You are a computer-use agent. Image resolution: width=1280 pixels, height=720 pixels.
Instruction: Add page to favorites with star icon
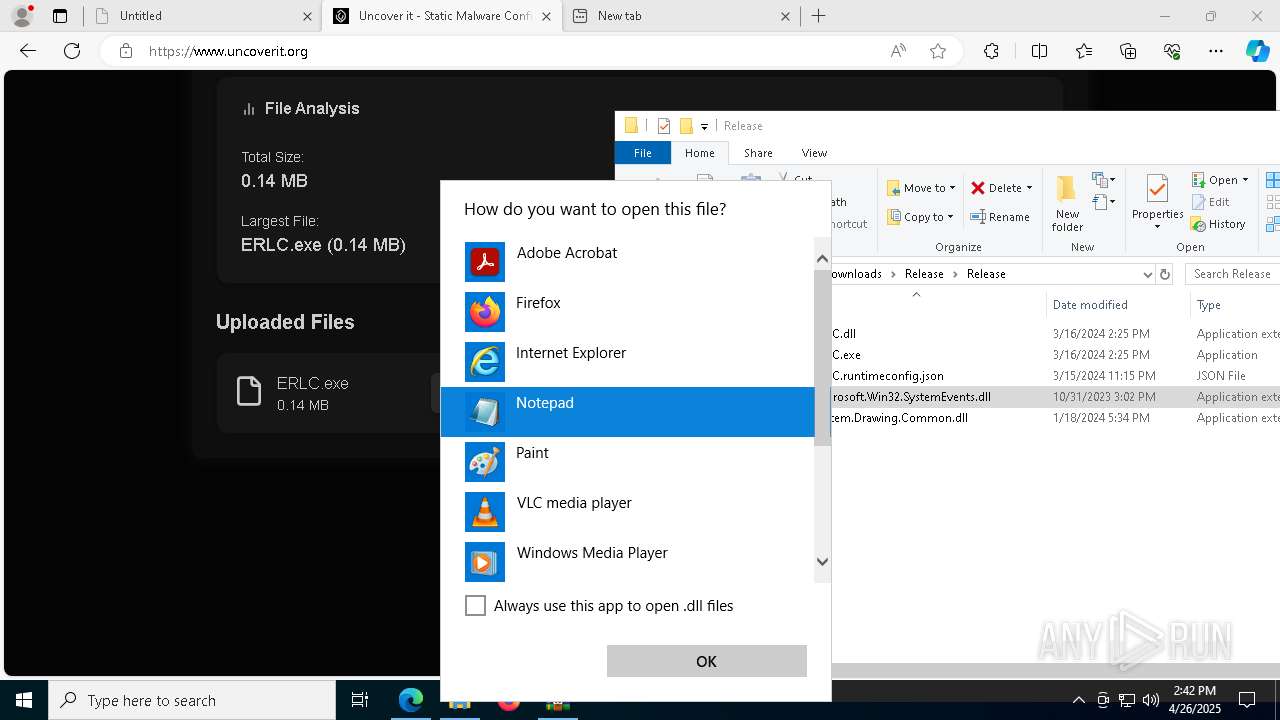click(x=938, y=51)
